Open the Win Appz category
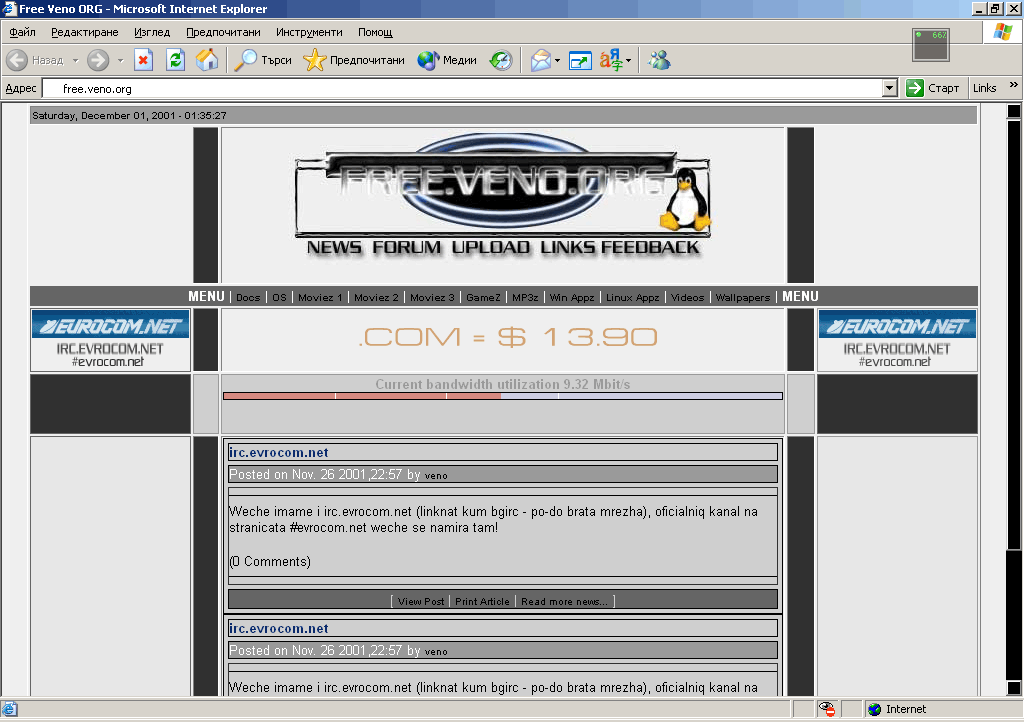The width and height of the screenshot is (1024, 722). click(x=572, y=298)
